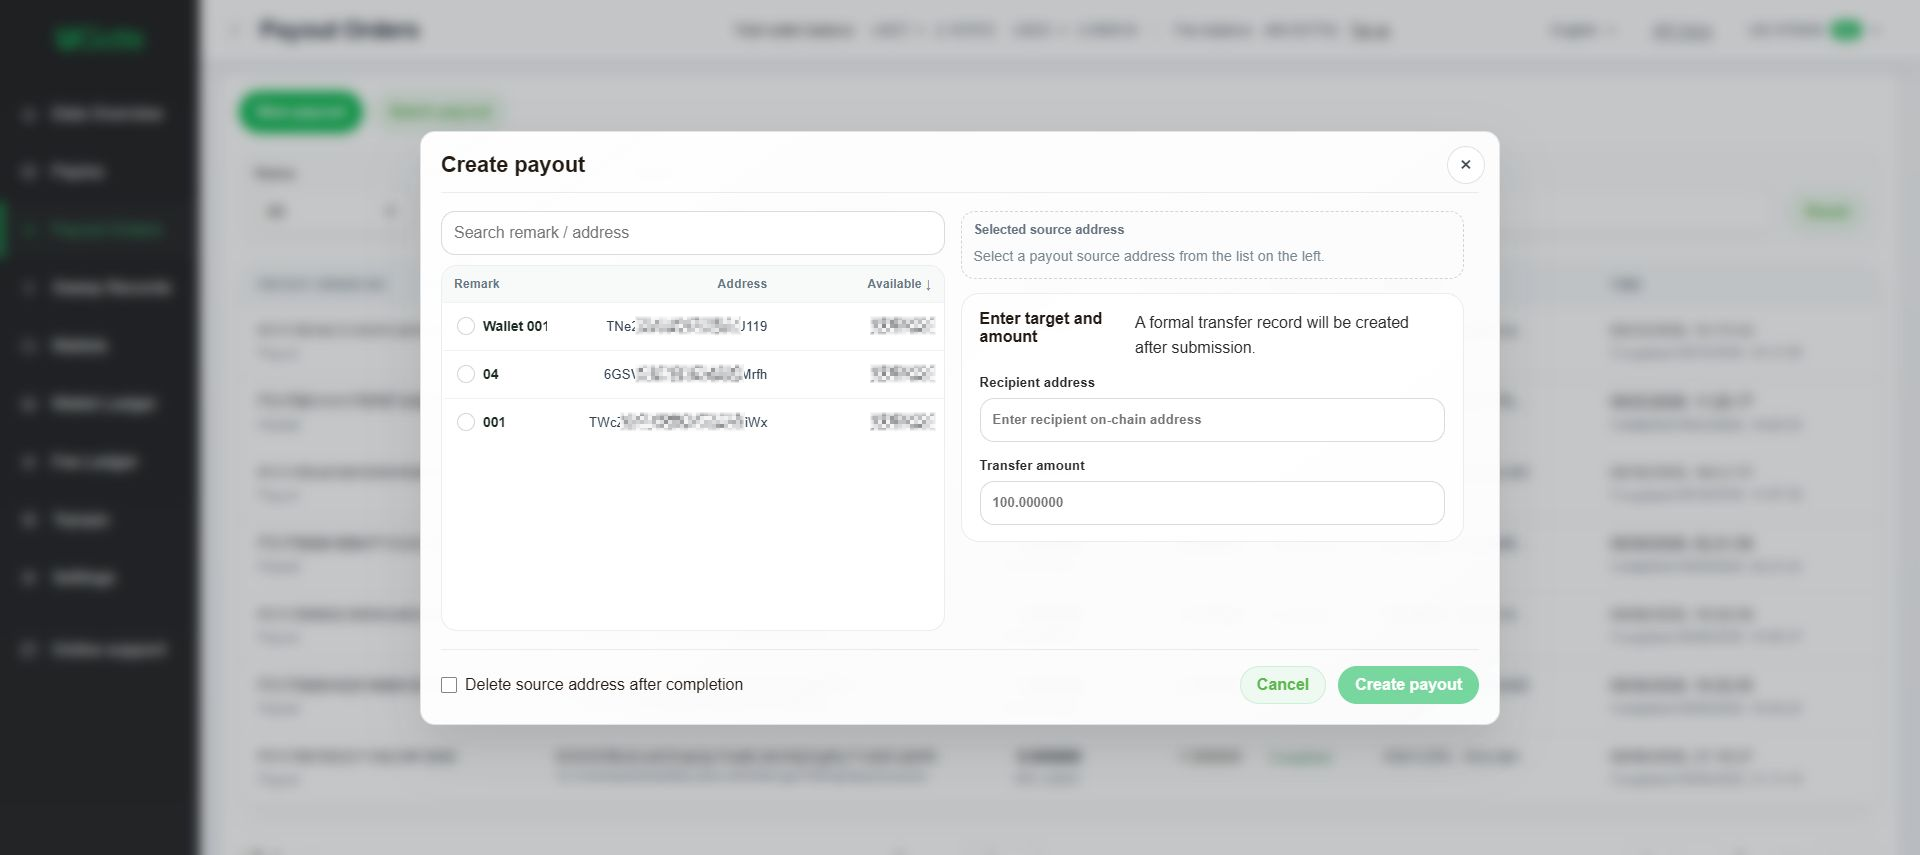The image size is (1920, 855).
Task: Click the Selected source address heading
Action: pos(1049,230)
